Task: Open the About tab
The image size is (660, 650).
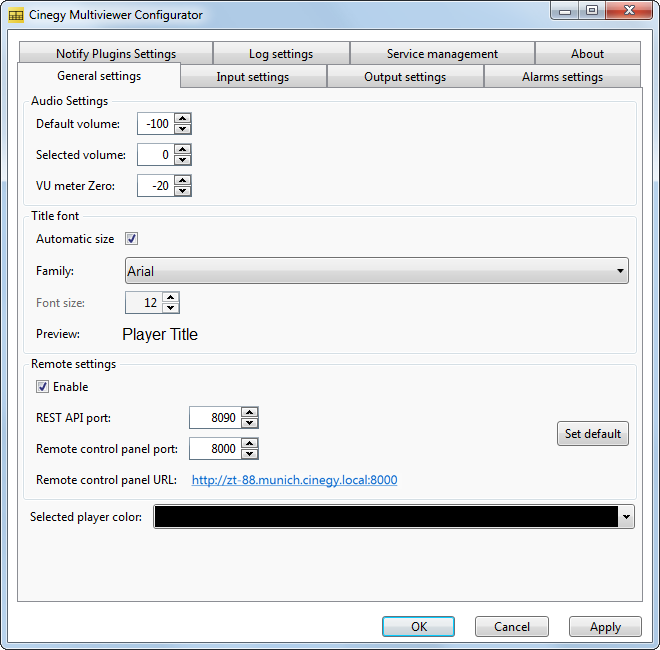Action: point(588,53)
